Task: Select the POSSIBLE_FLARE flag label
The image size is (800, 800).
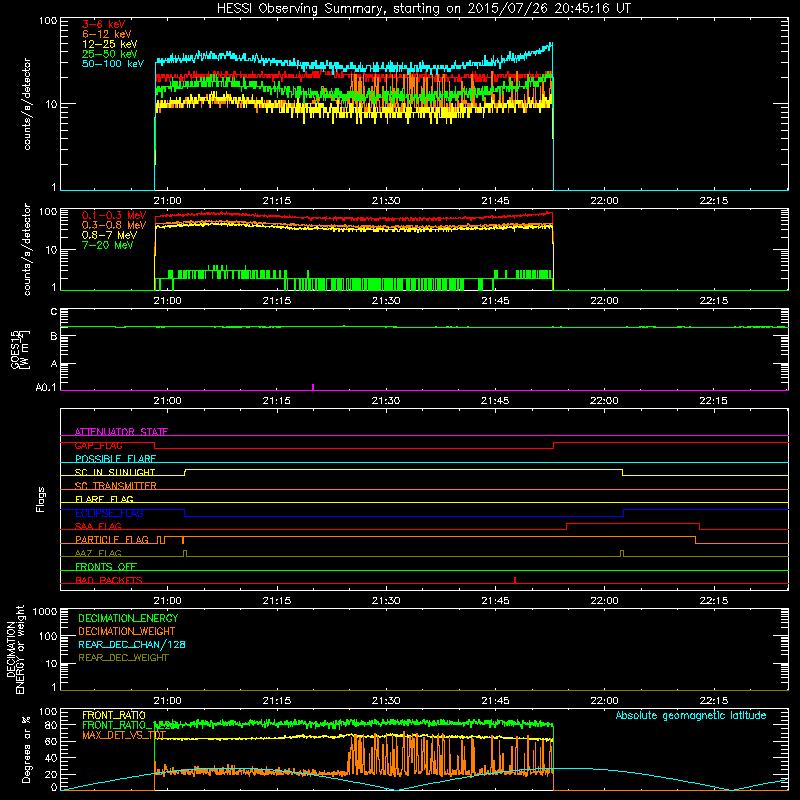Action: tap(115, 459)
